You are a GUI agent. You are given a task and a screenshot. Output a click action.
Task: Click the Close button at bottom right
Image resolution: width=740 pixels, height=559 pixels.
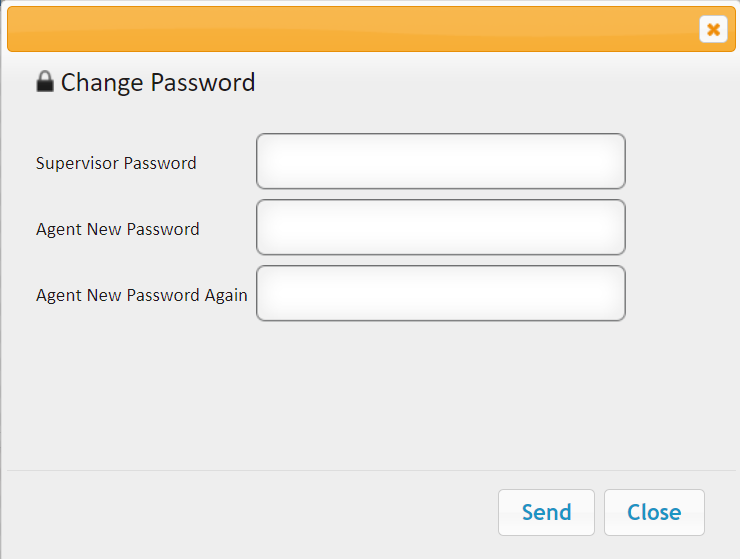[x=654, y=512]
